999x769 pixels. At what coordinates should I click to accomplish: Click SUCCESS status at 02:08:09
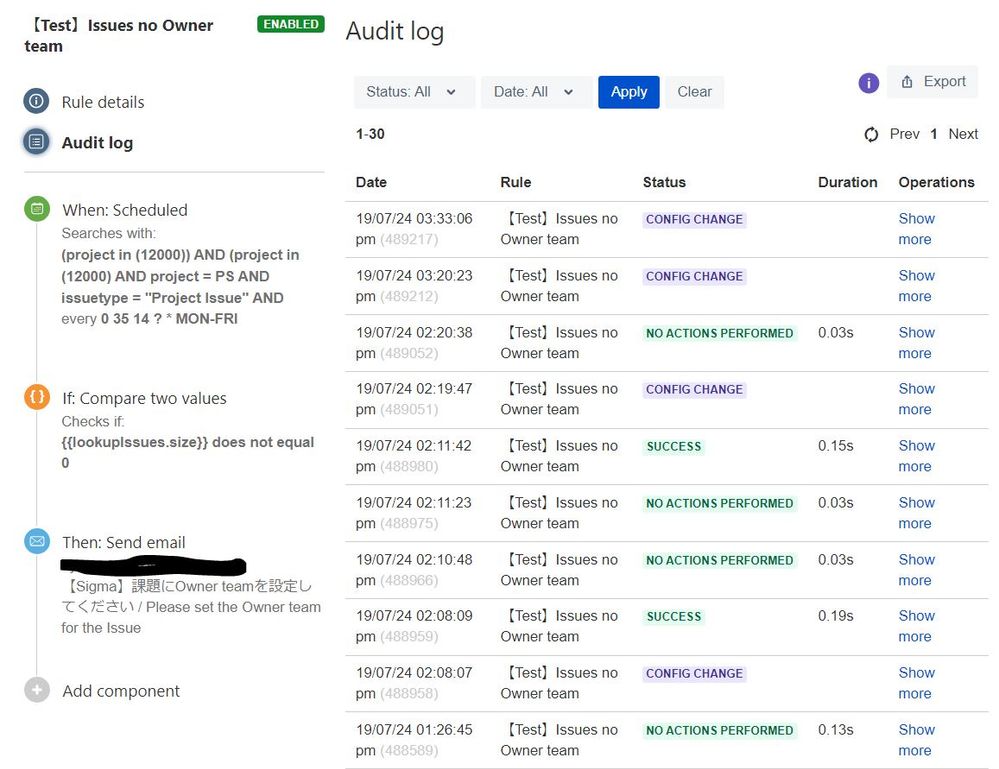(x=673, y=616)
